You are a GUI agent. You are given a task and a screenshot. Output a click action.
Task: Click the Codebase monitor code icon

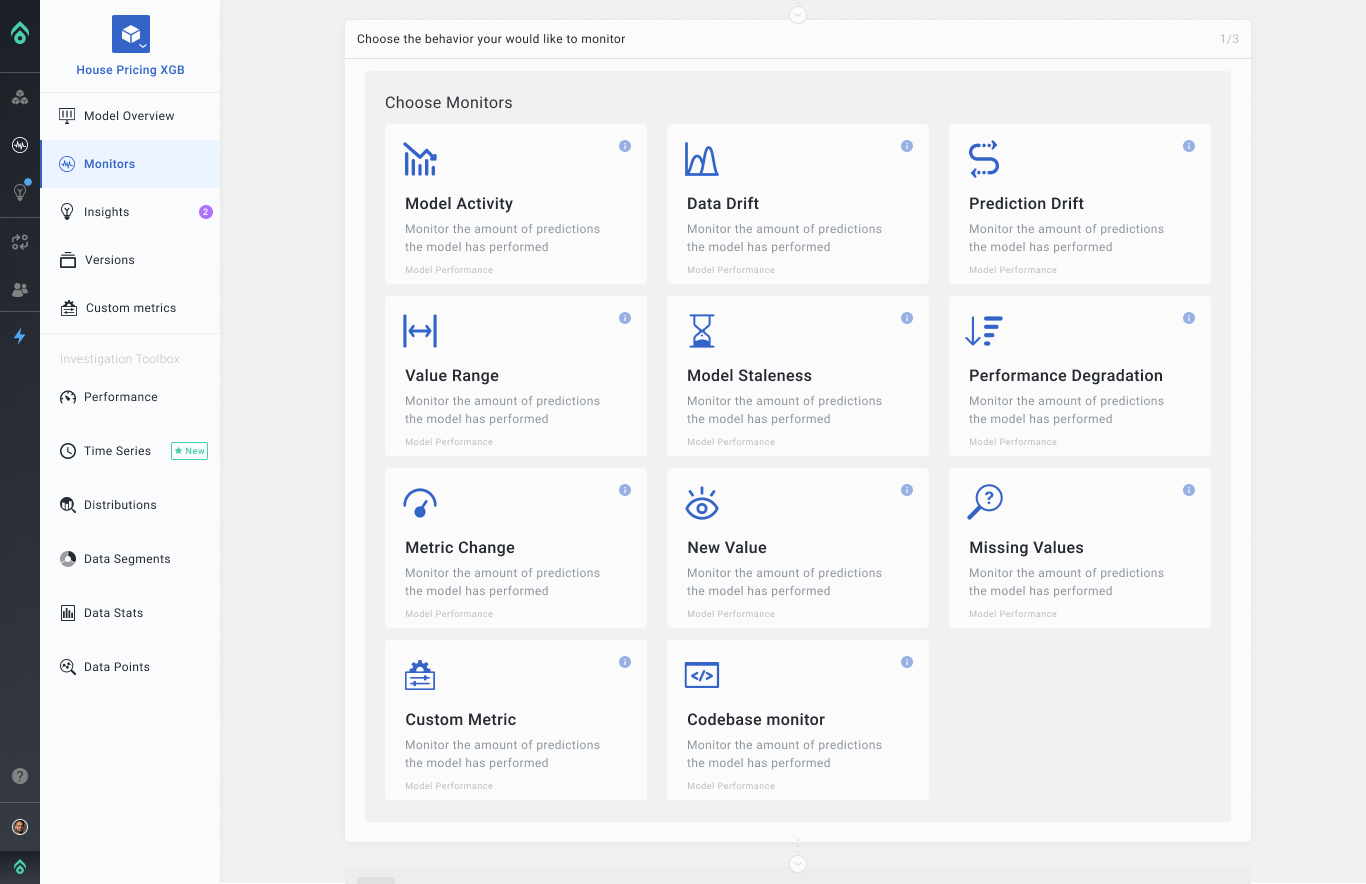coord(702,675)
